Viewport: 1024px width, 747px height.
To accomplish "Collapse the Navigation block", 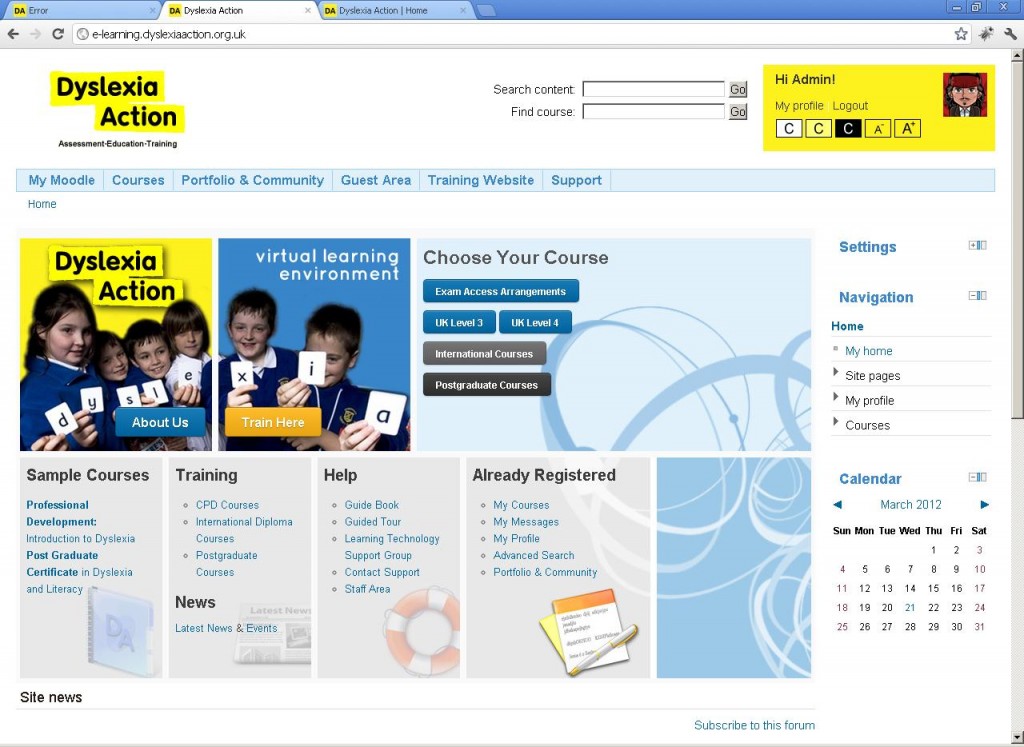I will tap(973, 296).
